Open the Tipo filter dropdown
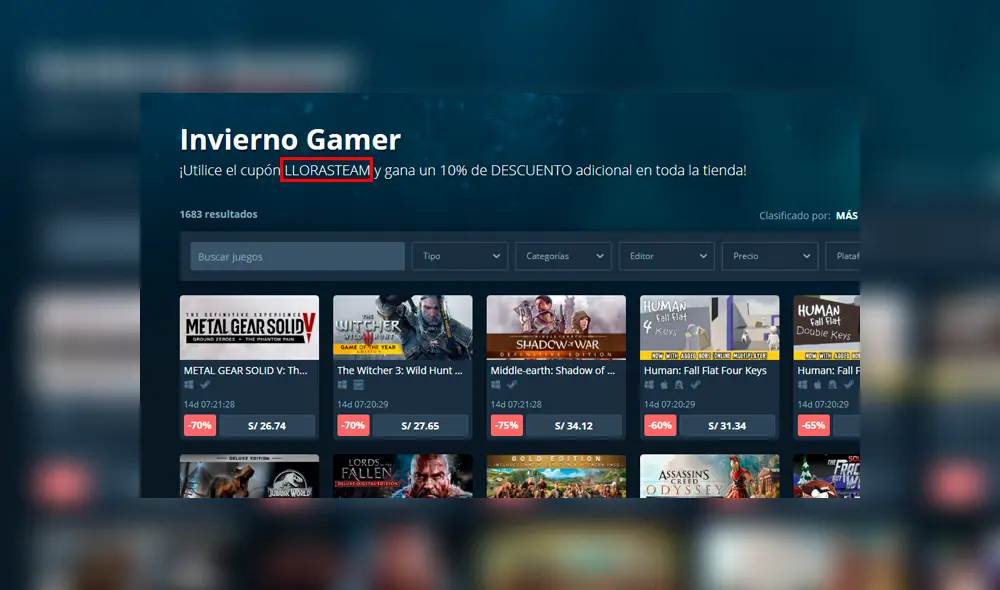Image resolution: width=1000 pixels, height=590 pixels. click(459, 256)
